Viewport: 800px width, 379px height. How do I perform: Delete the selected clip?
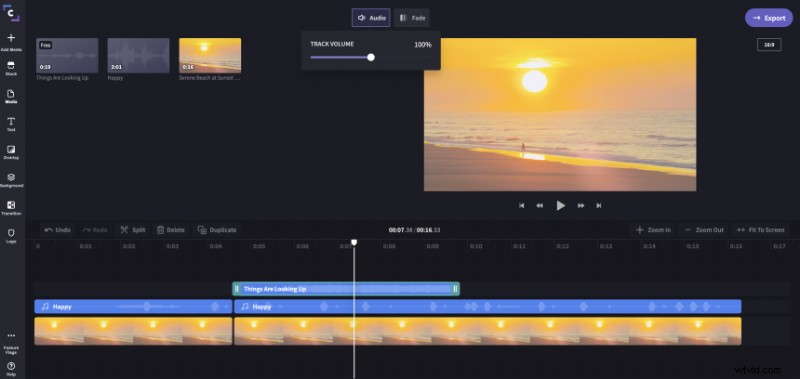[x=170, y=230]
